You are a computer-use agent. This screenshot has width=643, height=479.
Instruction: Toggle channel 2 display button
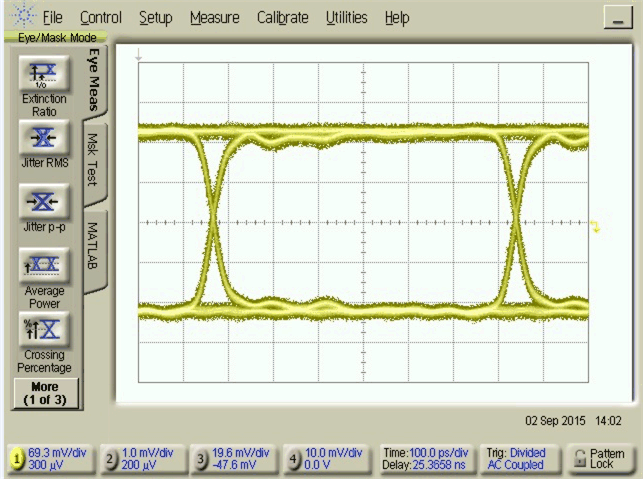[x=110, y=459]
